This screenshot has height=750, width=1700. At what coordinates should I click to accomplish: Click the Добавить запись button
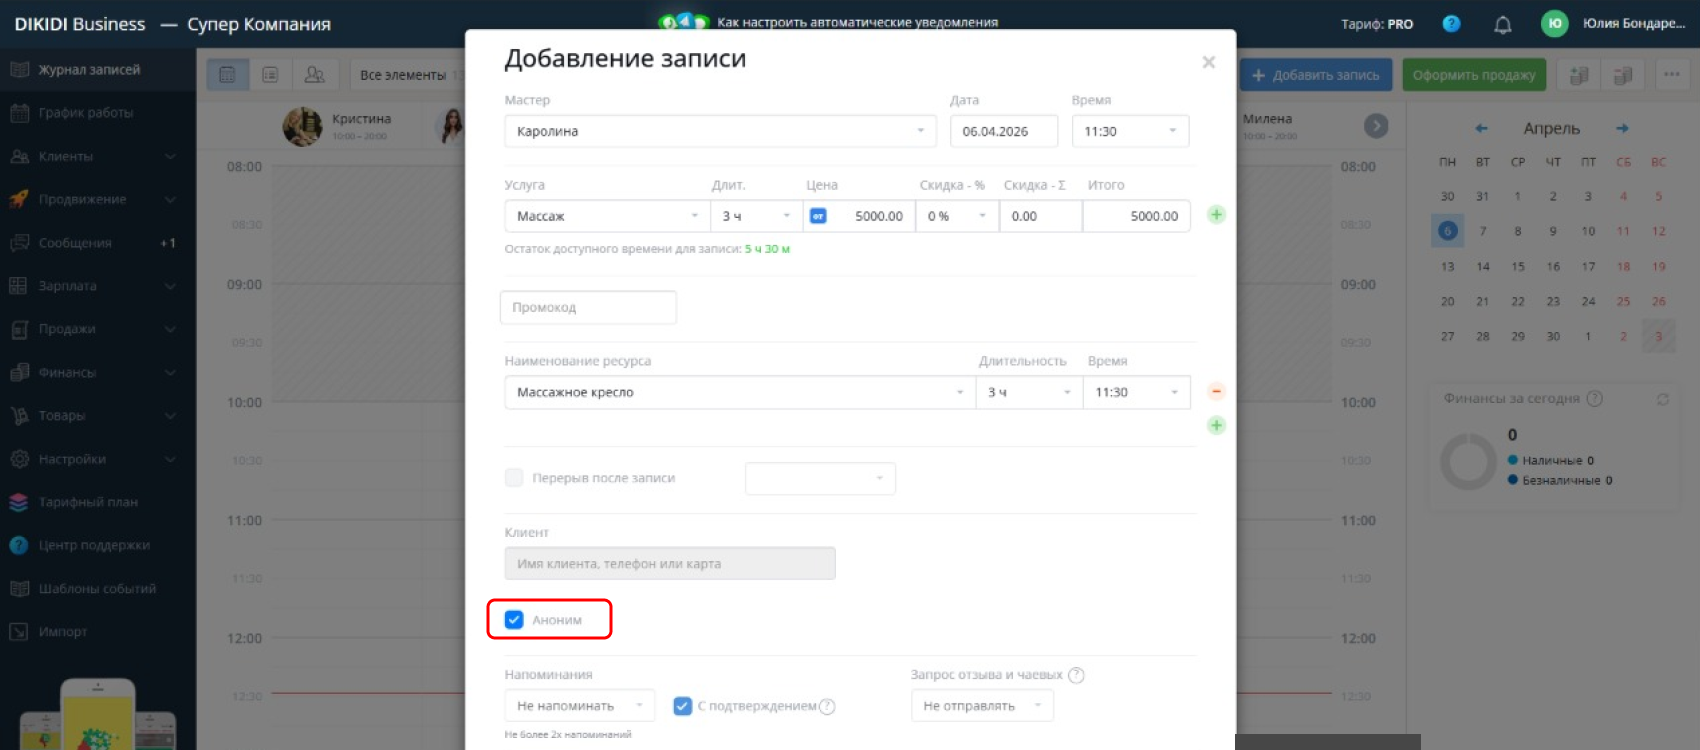tap(1315, 75)
